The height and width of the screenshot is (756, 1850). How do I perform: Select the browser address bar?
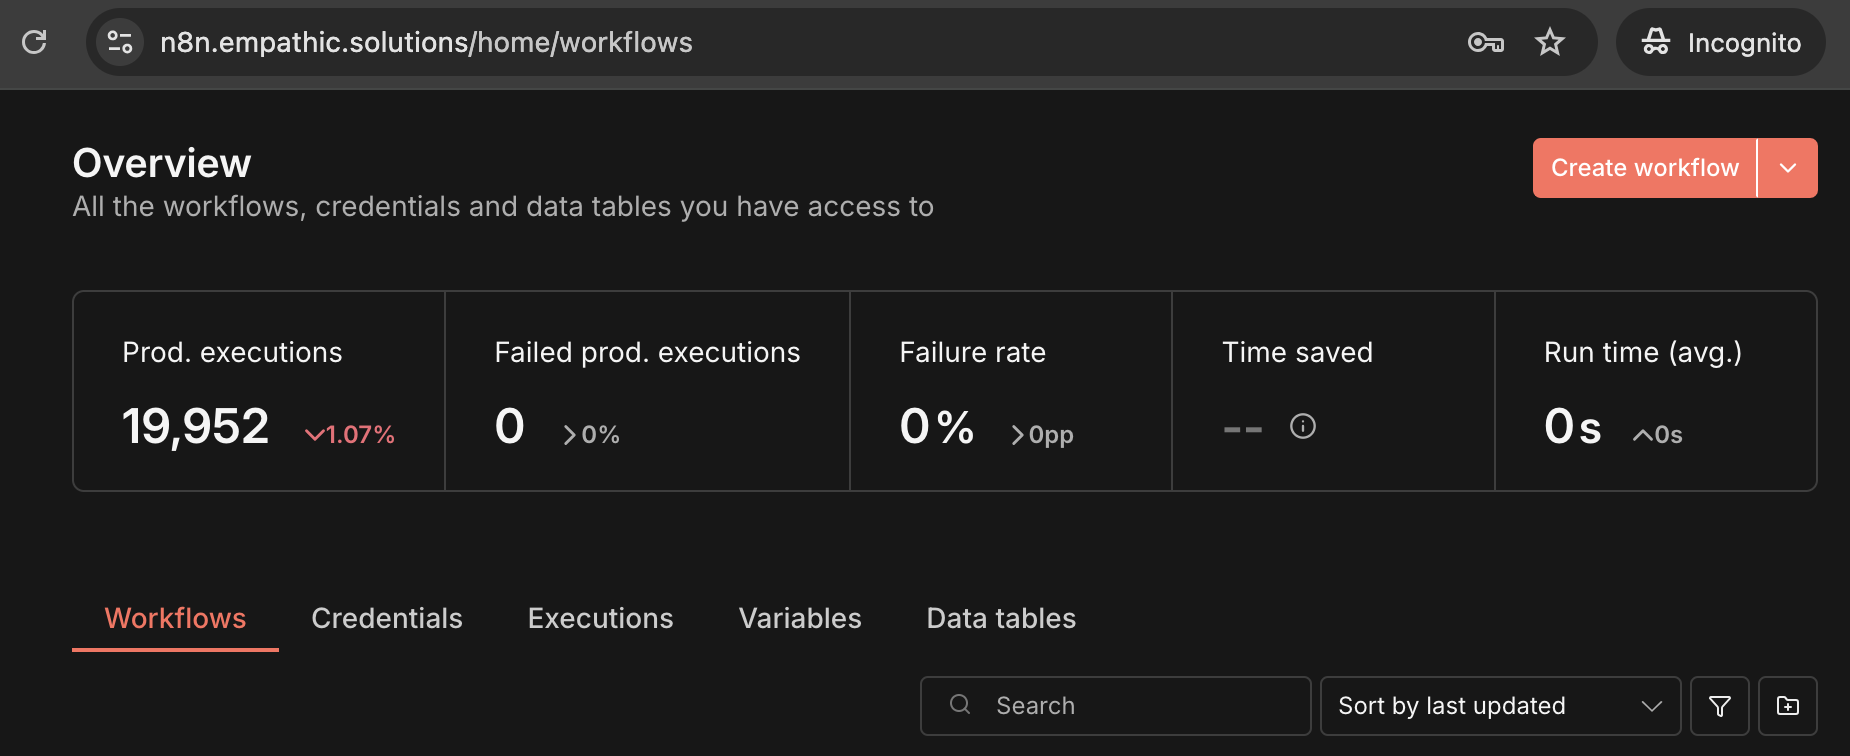700,42
